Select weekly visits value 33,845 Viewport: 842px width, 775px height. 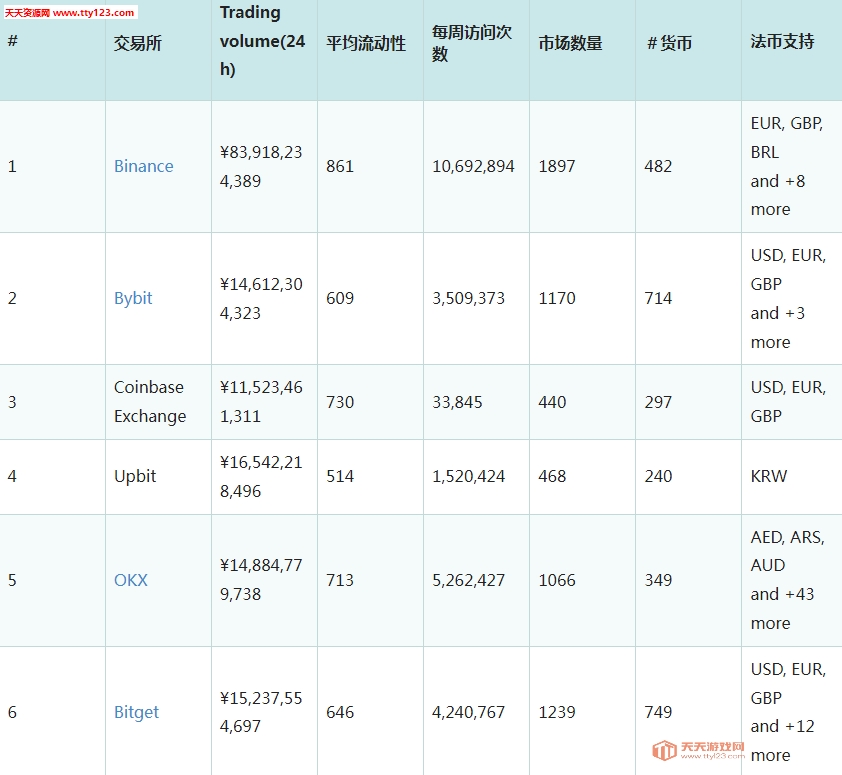(457, 402)
